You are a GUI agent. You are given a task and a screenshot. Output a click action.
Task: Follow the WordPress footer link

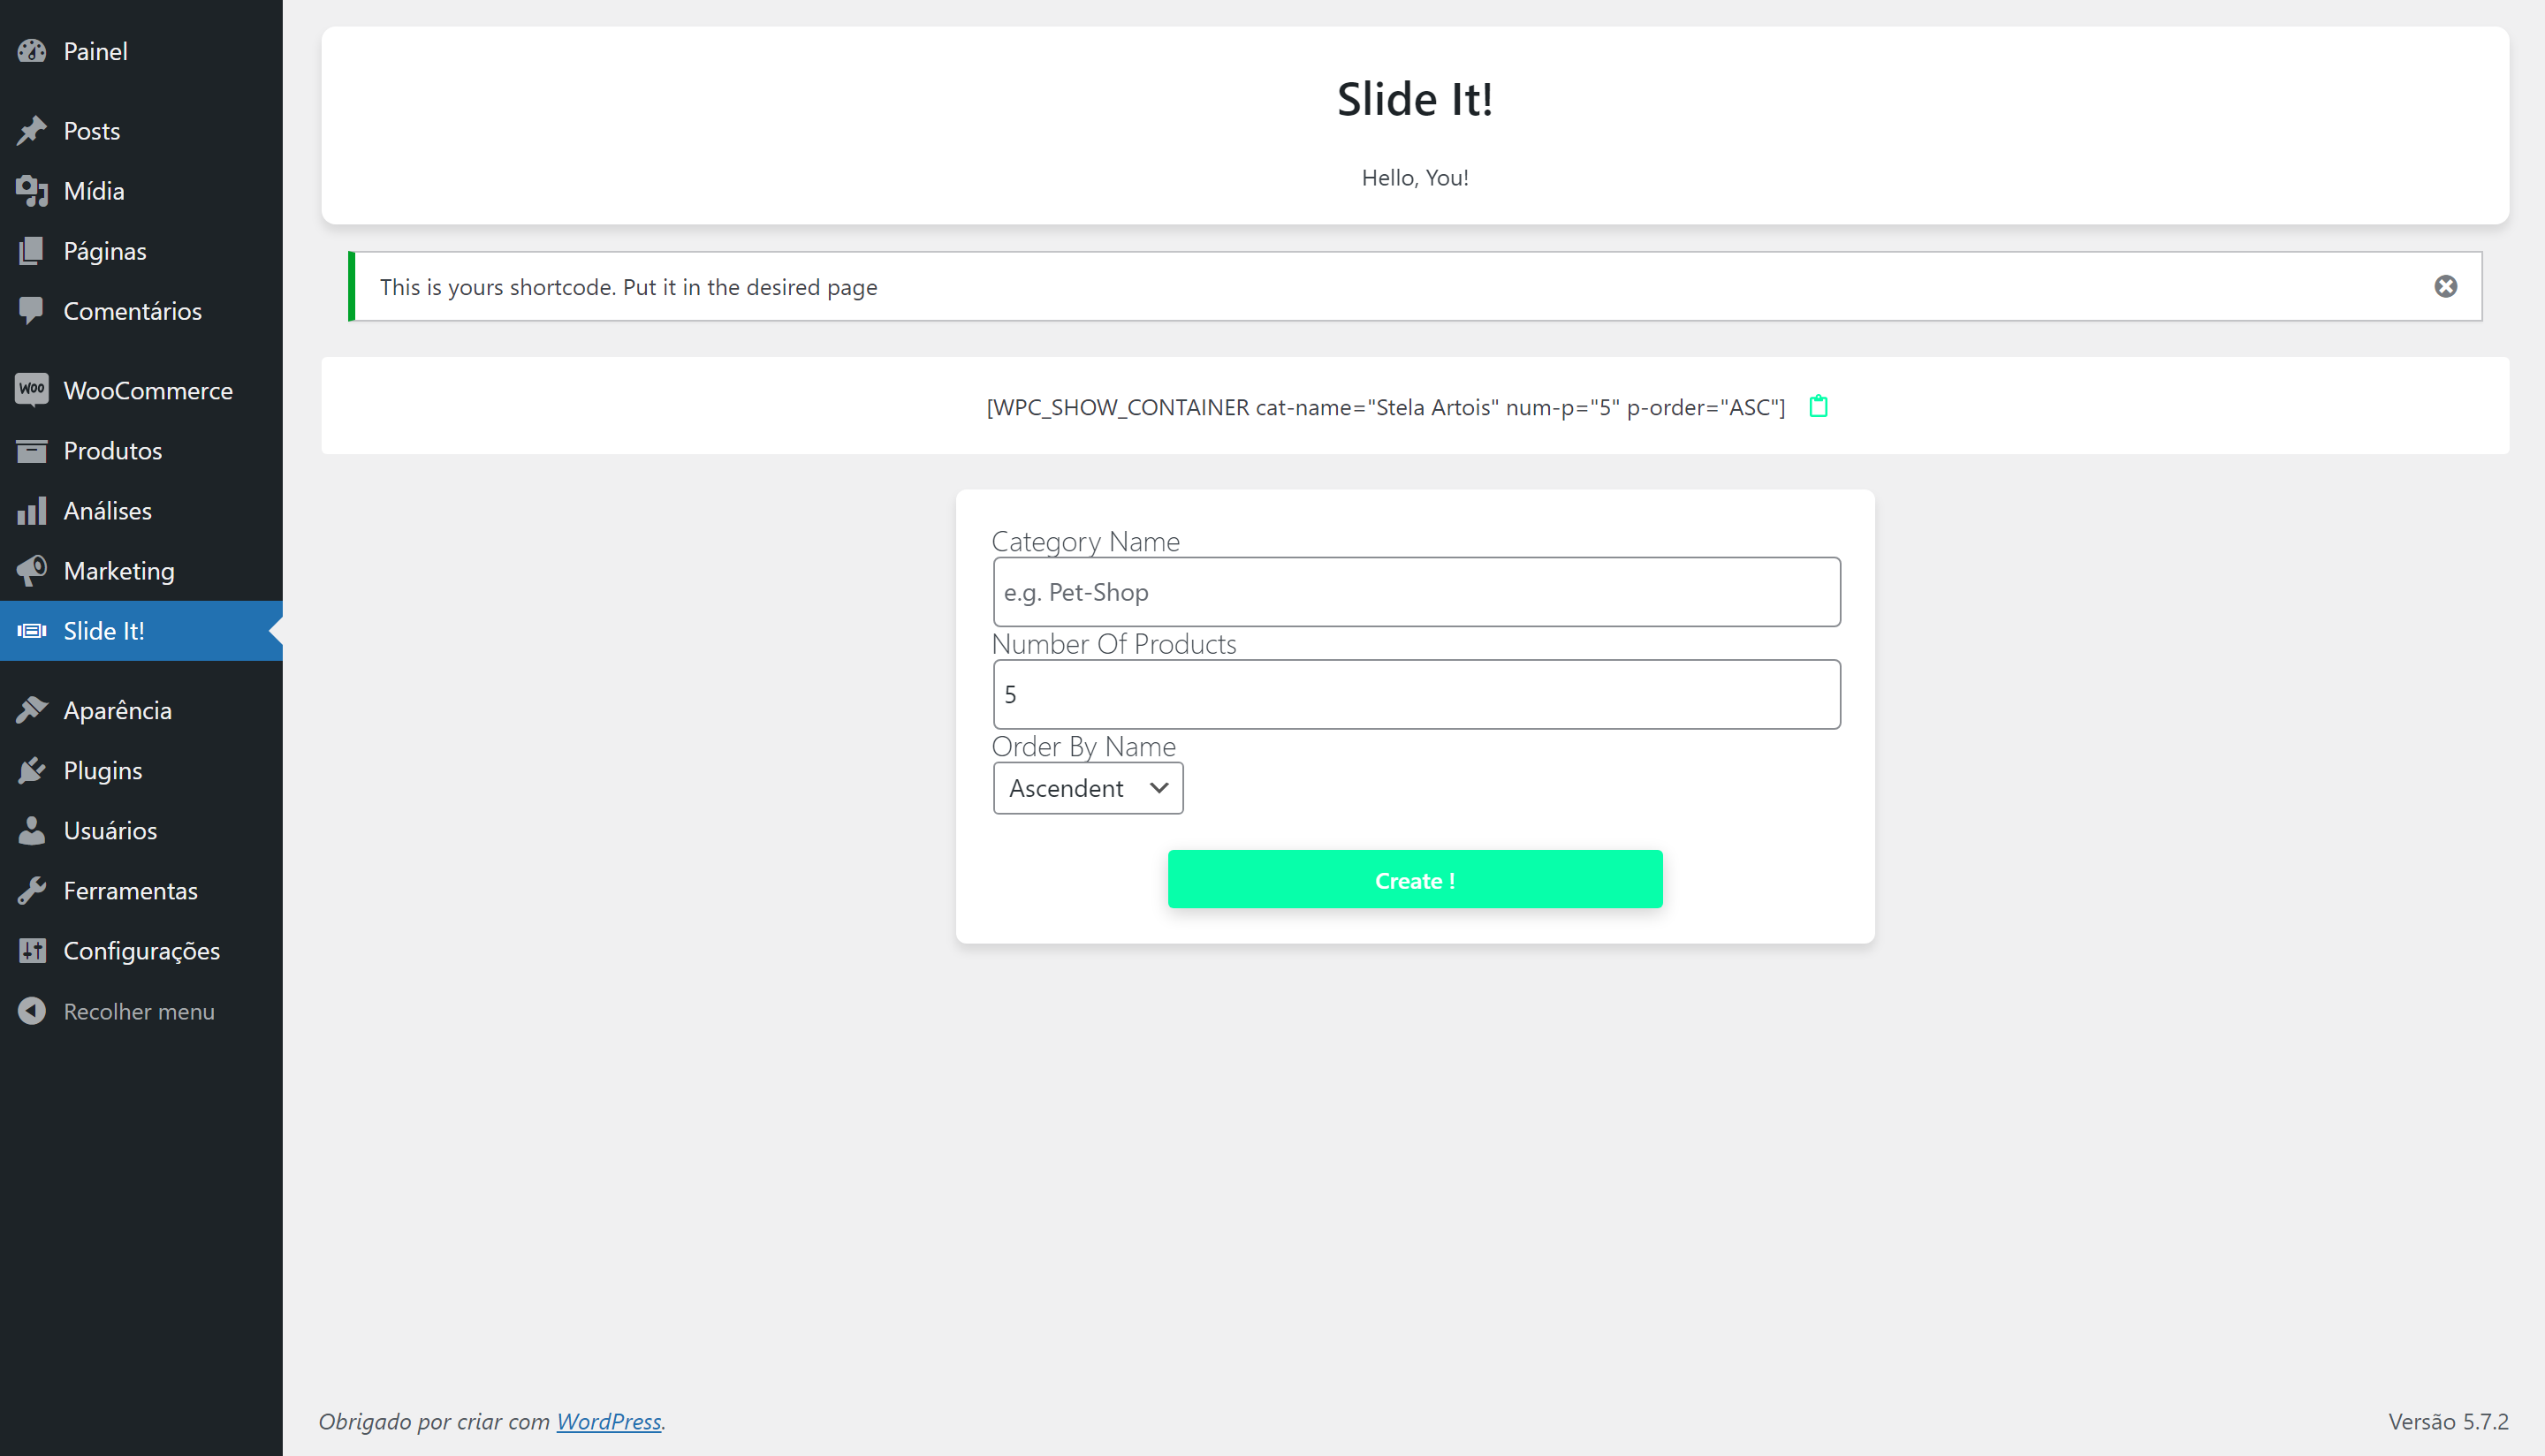609,1421
